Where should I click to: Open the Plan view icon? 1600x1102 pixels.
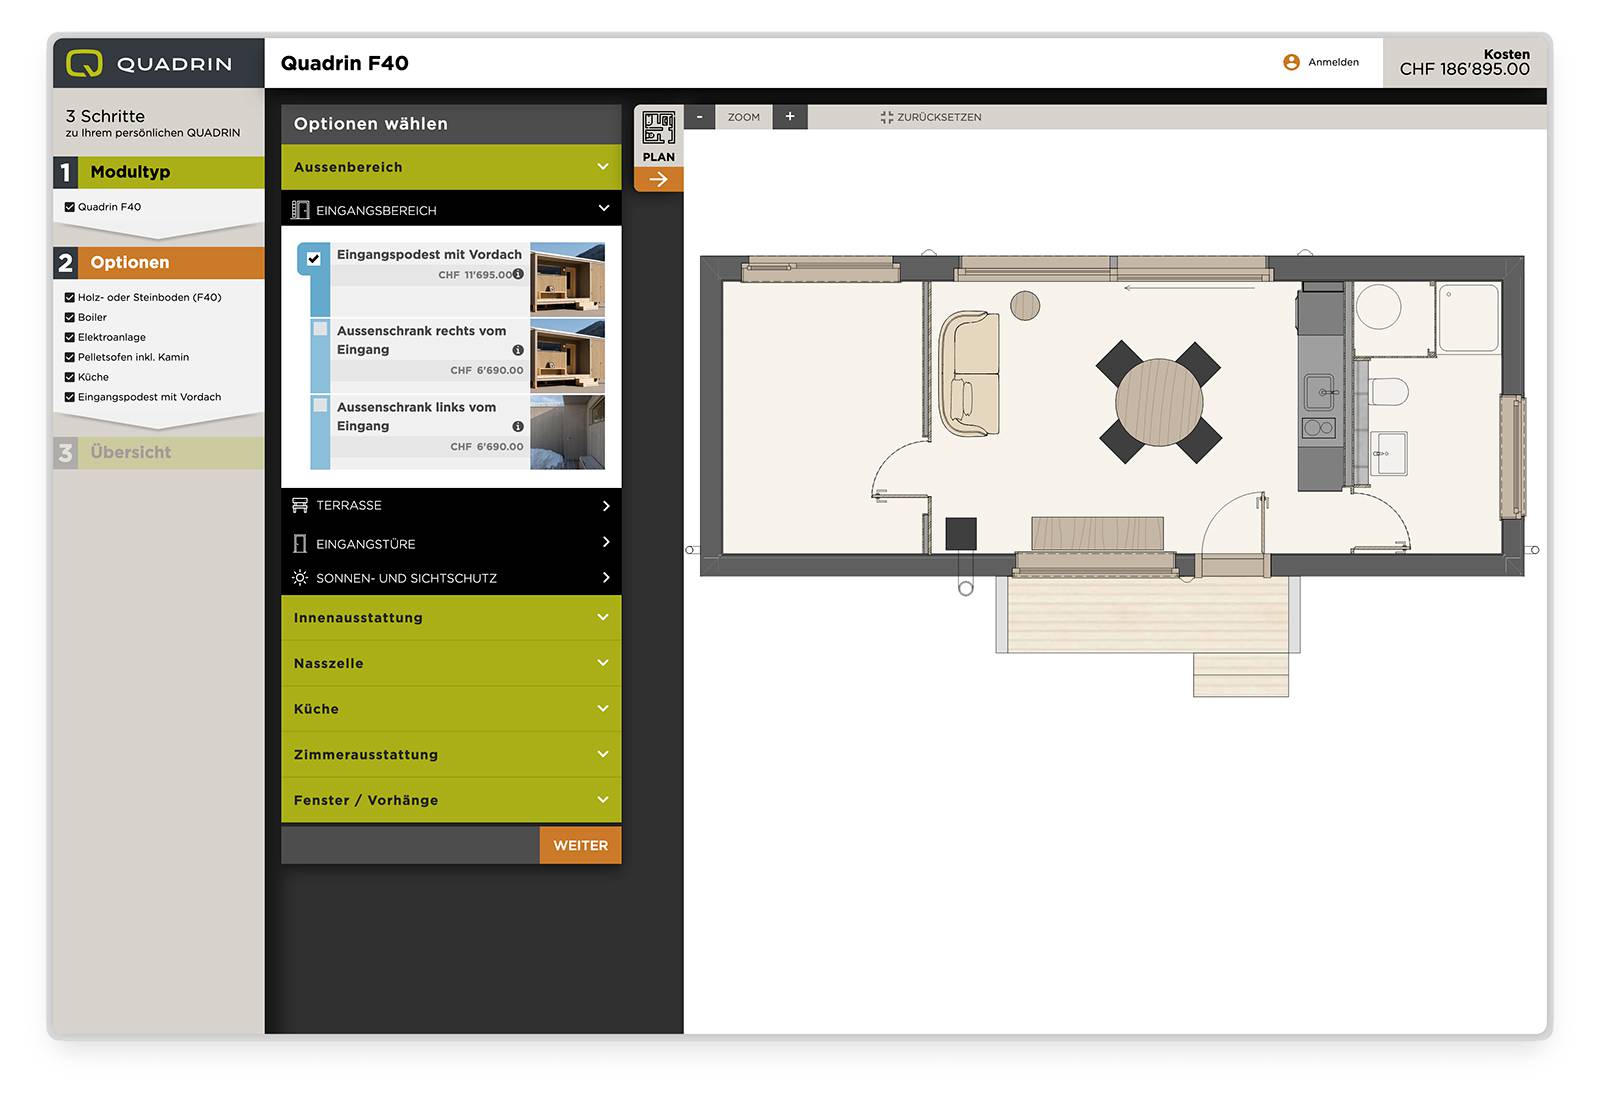(x=658, y=129)
